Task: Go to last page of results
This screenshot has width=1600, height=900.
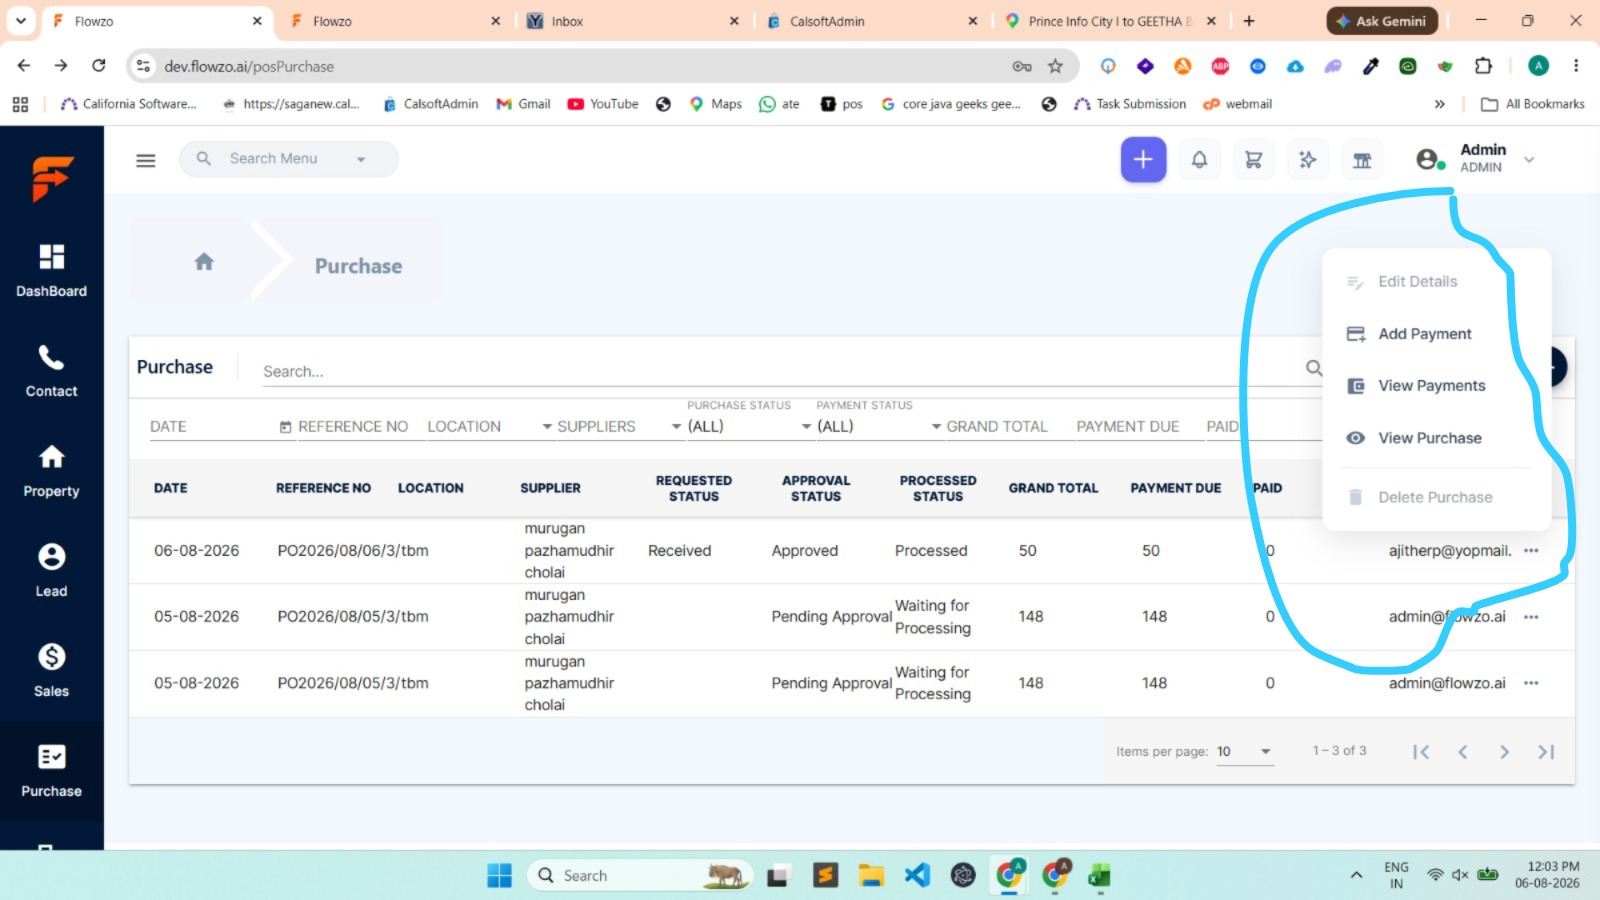Action: pos(1546,752)
